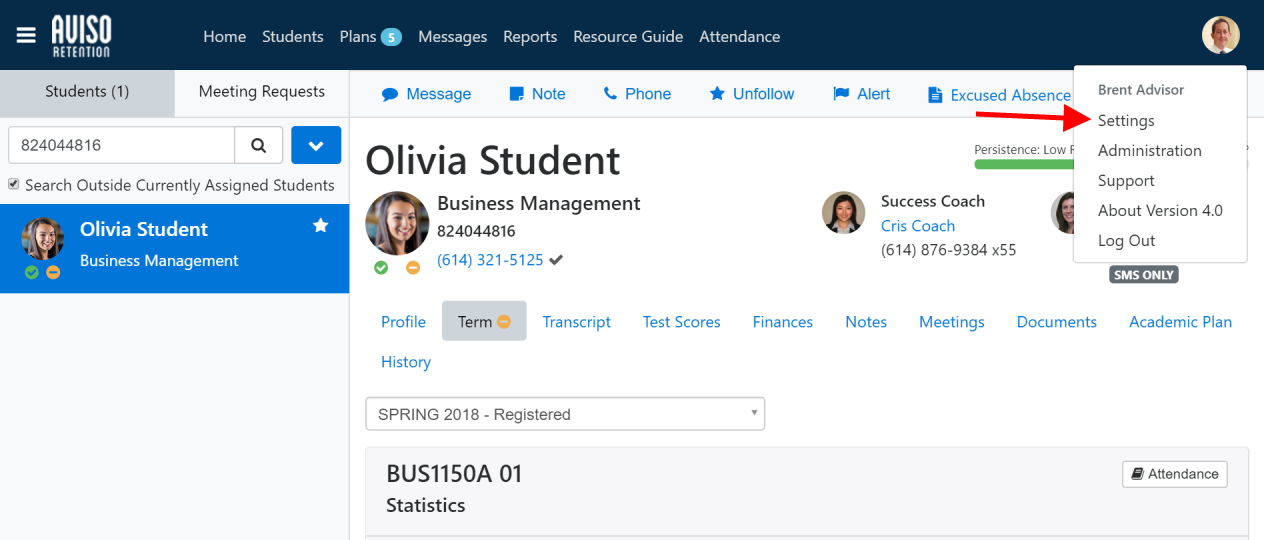
Task: Open the History tab
Action: click(406, 361)
